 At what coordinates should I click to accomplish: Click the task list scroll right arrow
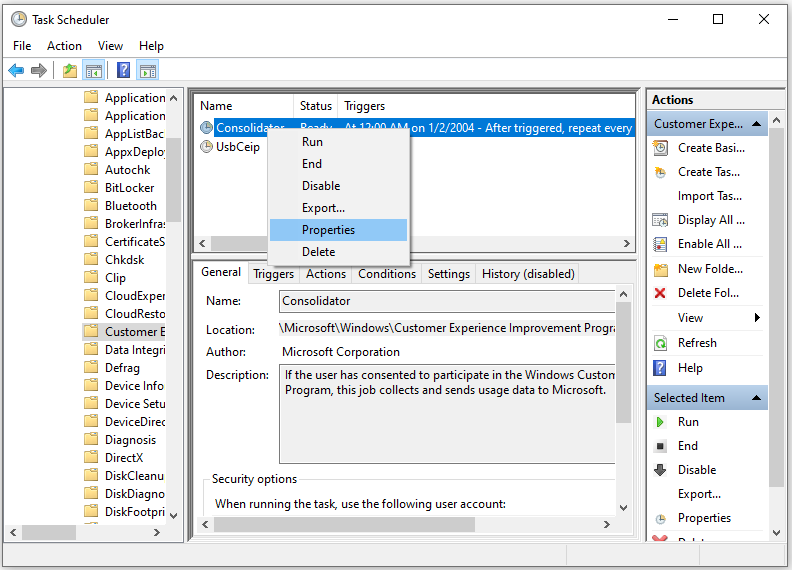(627, 244)
